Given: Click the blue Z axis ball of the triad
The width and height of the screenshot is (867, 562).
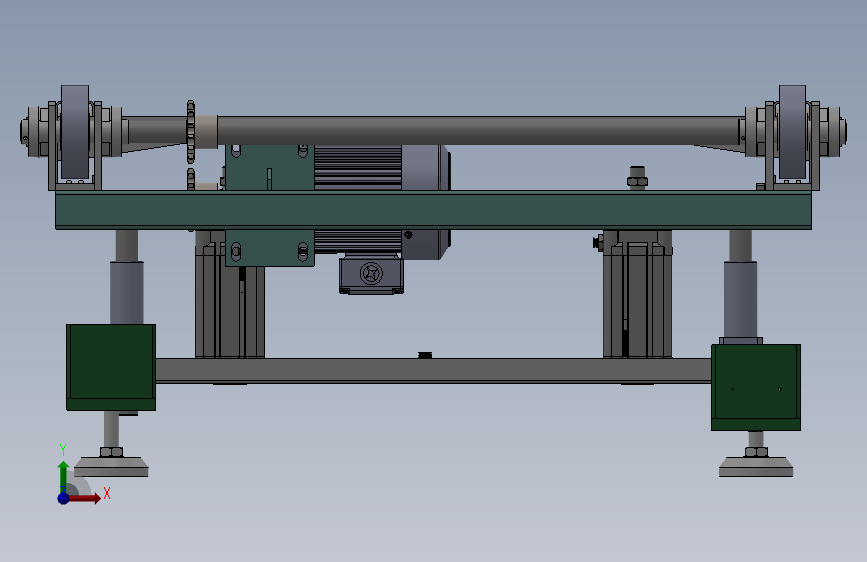Looking at the screenshot, I should coord(64,498).
